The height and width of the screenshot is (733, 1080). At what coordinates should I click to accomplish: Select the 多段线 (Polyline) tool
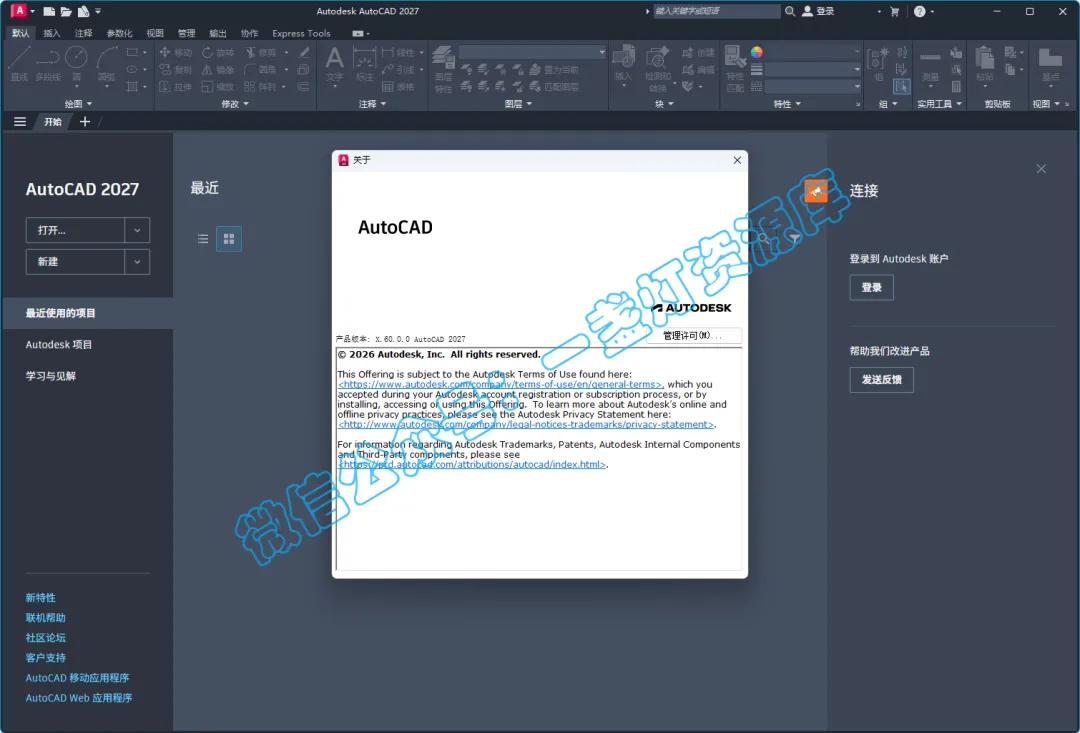point(48,63)
